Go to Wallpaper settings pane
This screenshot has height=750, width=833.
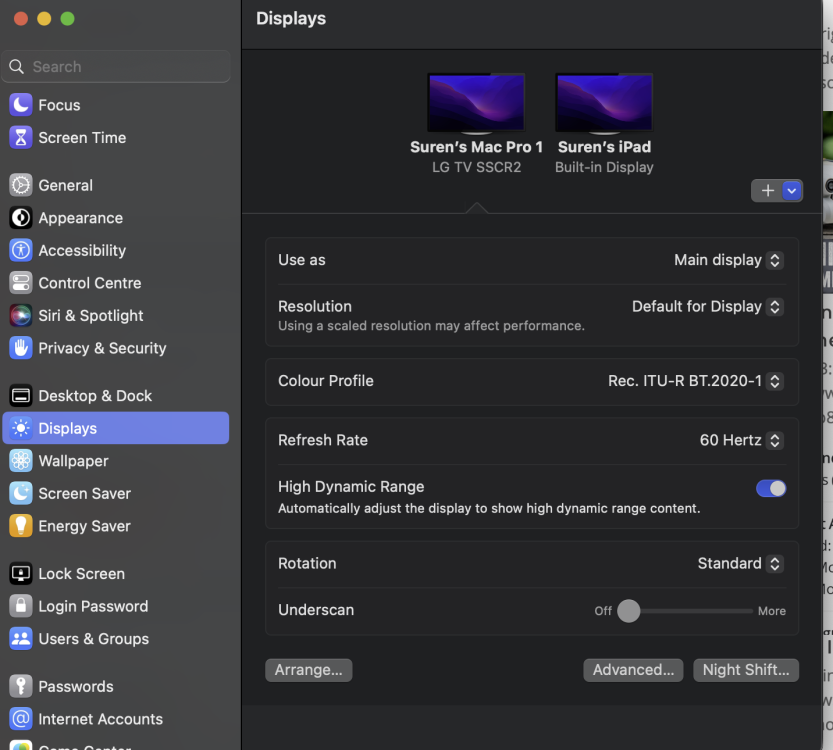tap(73, 461)
